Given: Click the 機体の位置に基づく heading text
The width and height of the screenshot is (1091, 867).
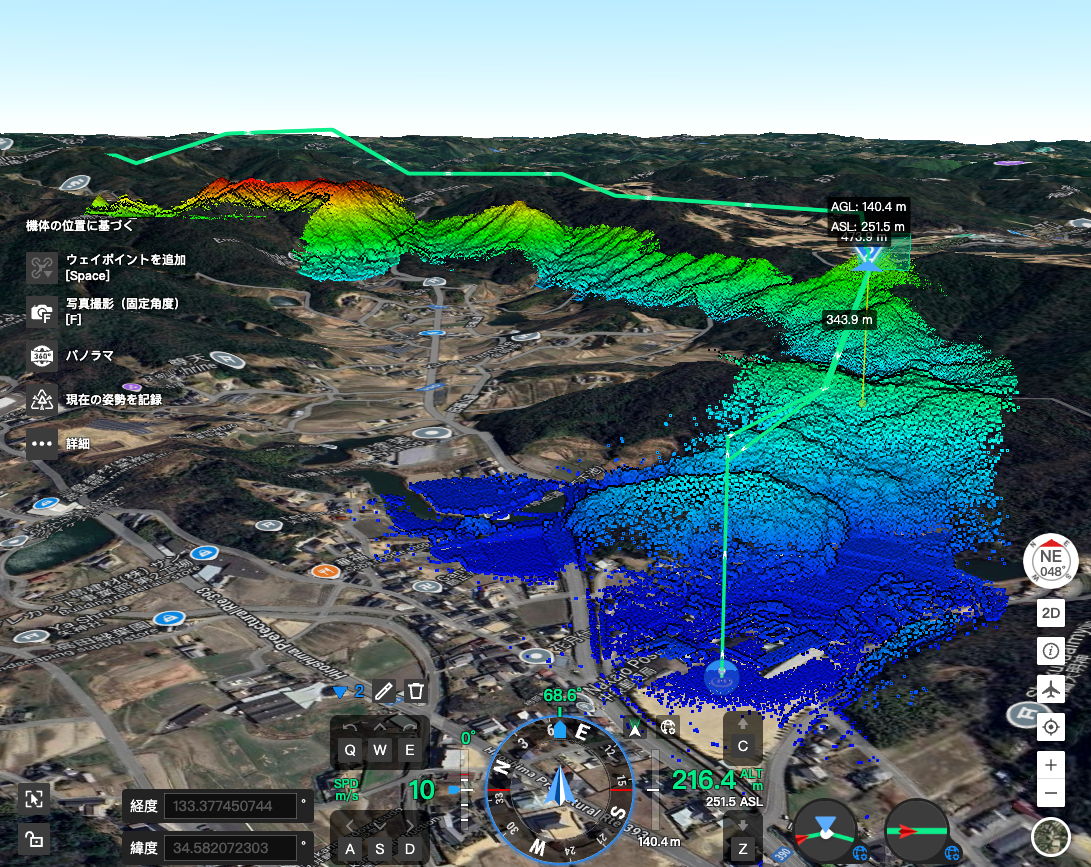Looking at the screenshot, I should click(x=79, y=225).
